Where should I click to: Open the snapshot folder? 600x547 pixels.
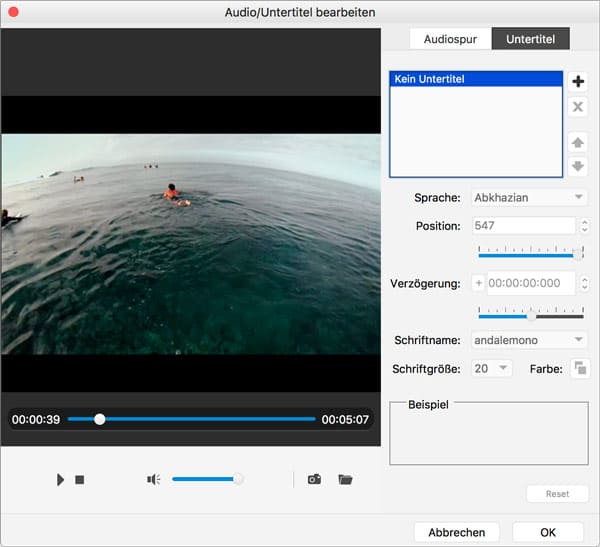[345, 480]
